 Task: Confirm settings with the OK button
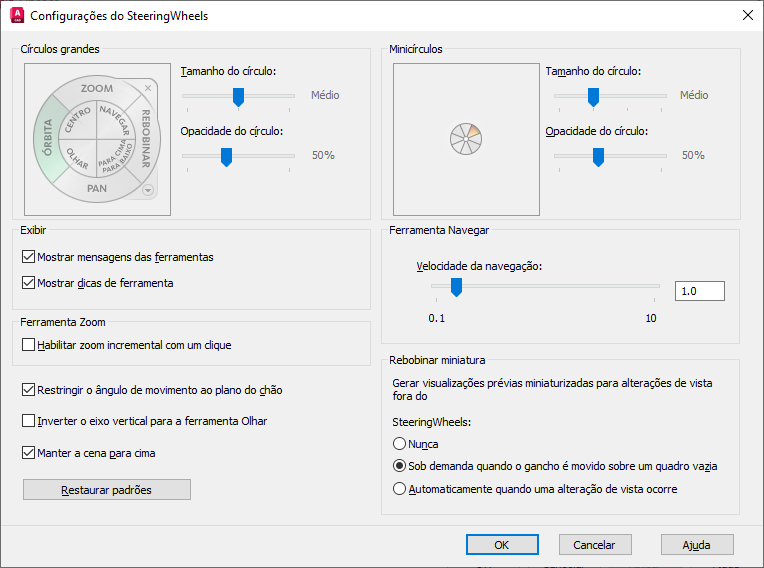(x=502, y=545)
